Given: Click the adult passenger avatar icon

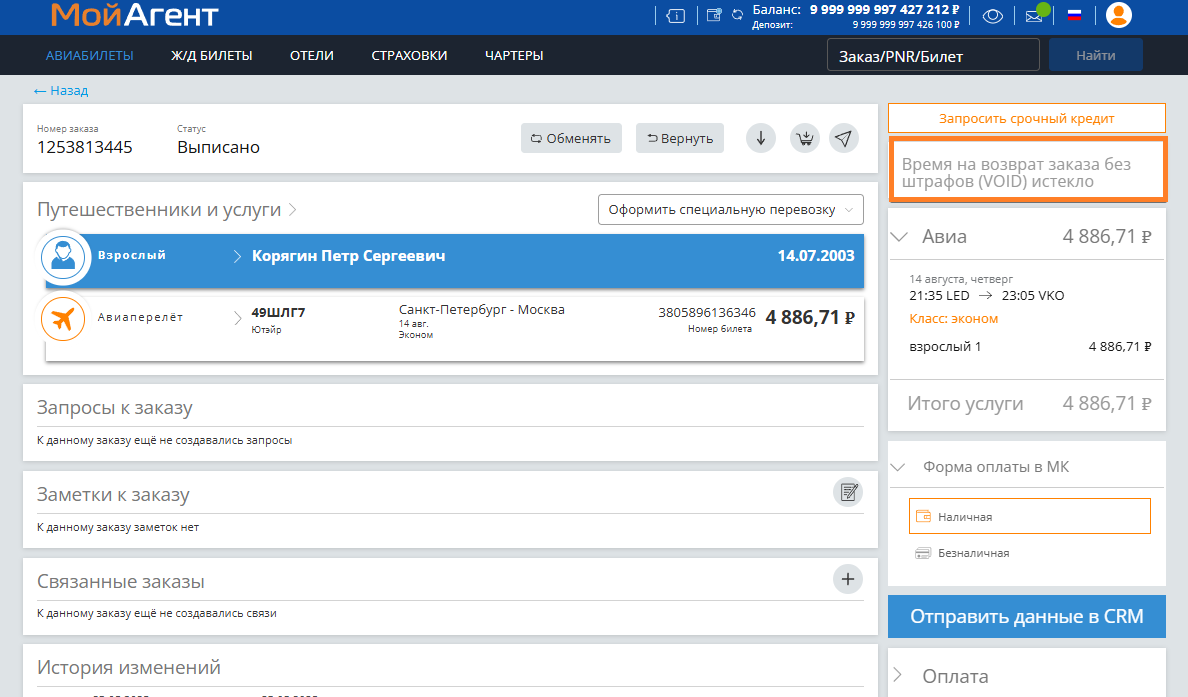Looking at the screenshot, I should (x=63, y=257).
